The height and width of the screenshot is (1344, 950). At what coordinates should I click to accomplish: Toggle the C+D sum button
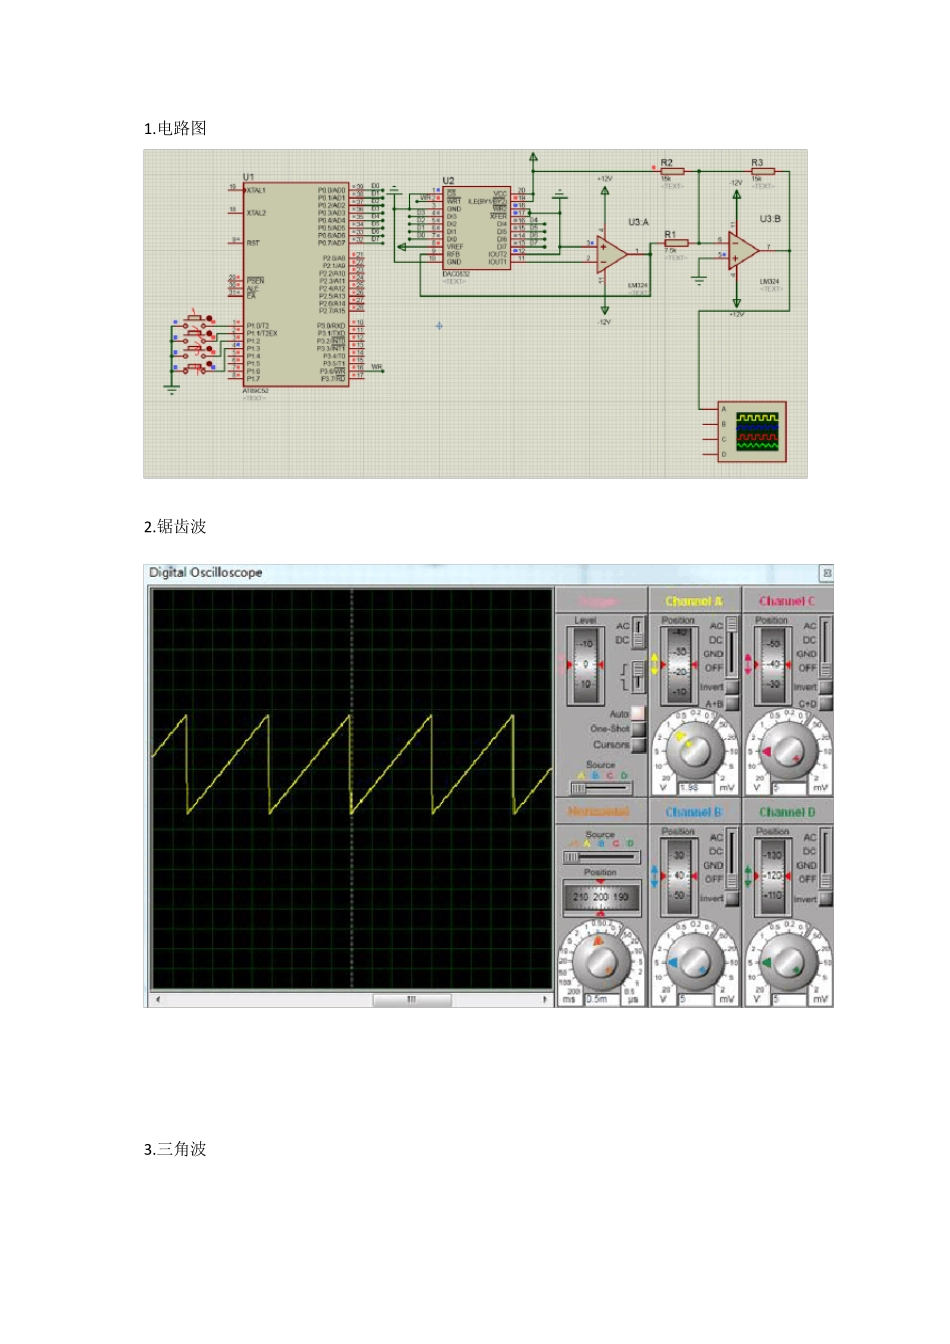click(x=825, y=704)
